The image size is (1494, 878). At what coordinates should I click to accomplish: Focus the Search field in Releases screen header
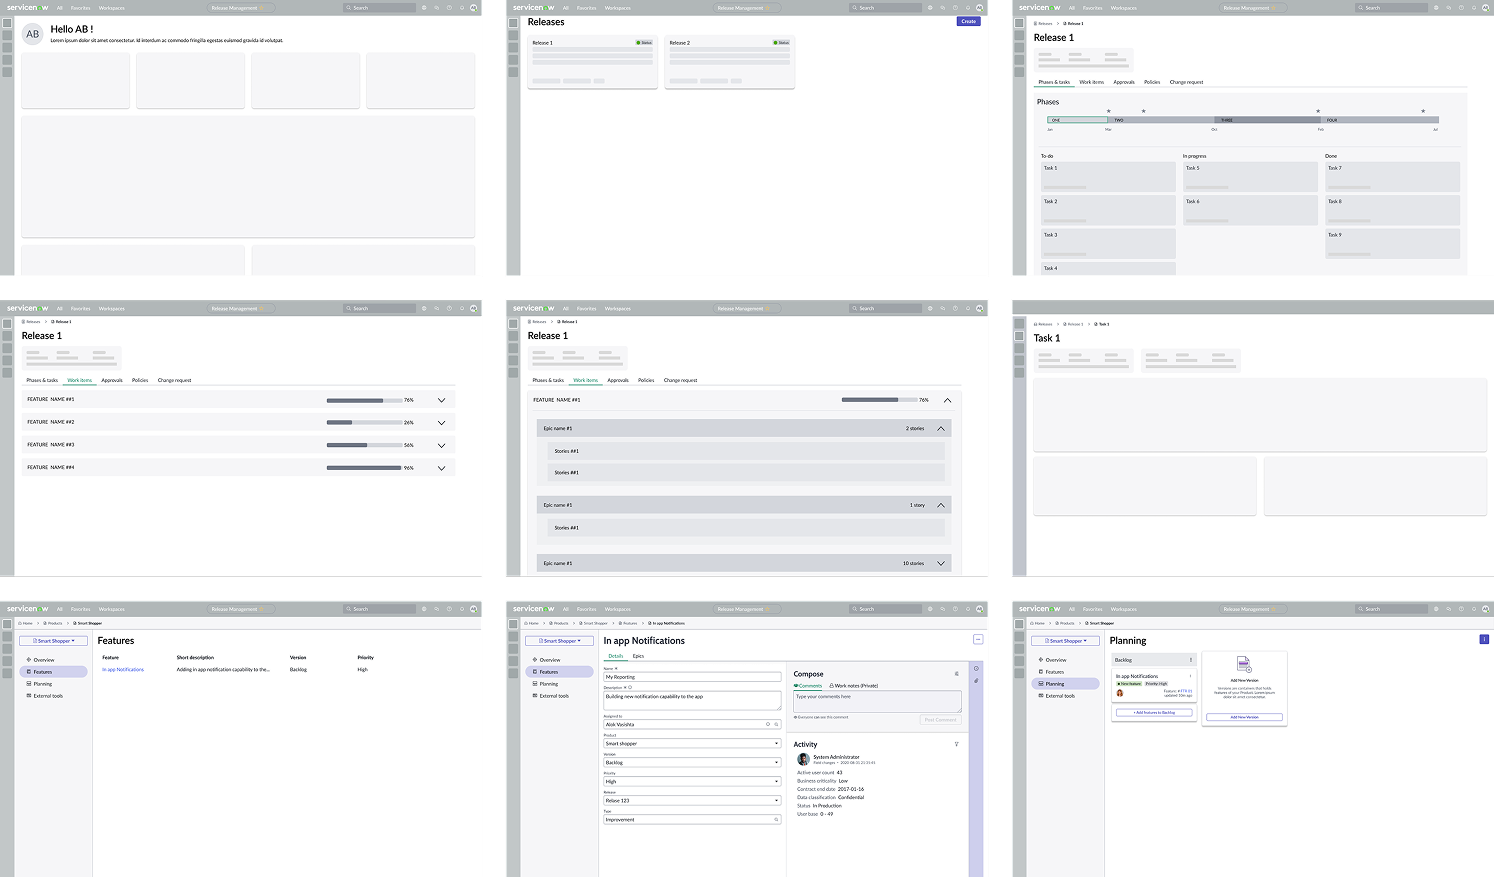tap(885, 8)
